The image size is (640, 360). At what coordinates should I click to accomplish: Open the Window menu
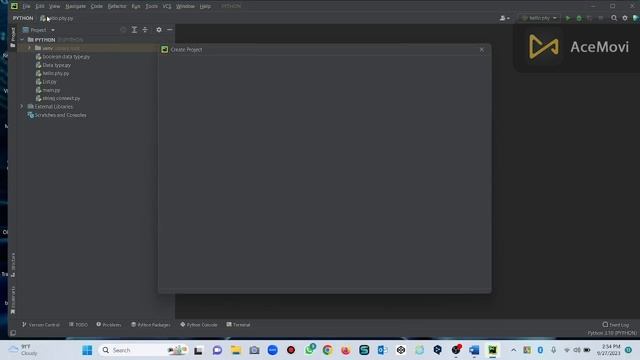tap(185, 6)
